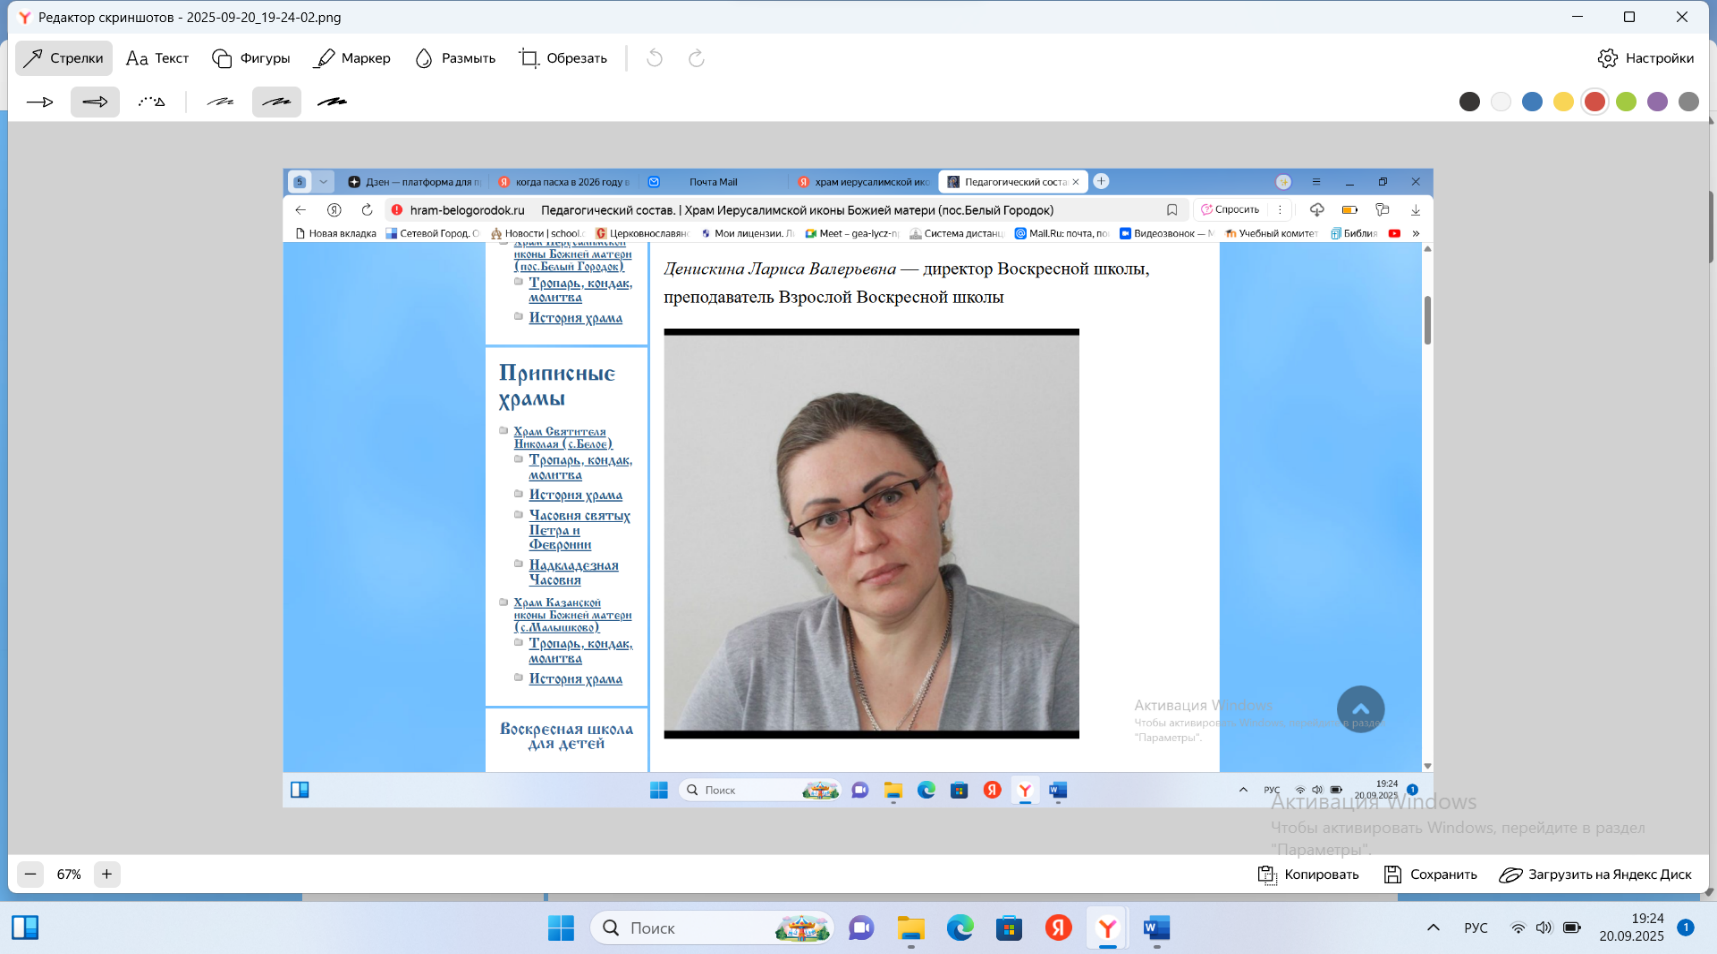Select the Text (Текст) tool
Screen dimensions: 1717x954
tap(157, 58)
